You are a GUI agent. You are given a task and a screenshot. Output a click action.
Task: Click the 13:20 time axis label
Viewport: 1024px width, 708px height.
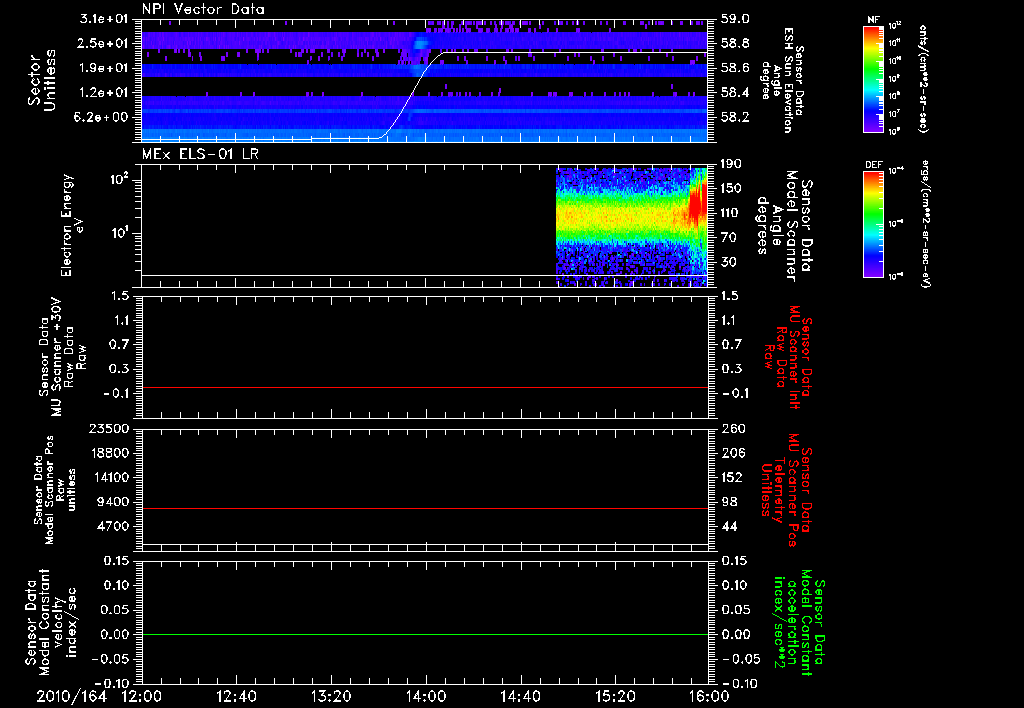(331, 696)
